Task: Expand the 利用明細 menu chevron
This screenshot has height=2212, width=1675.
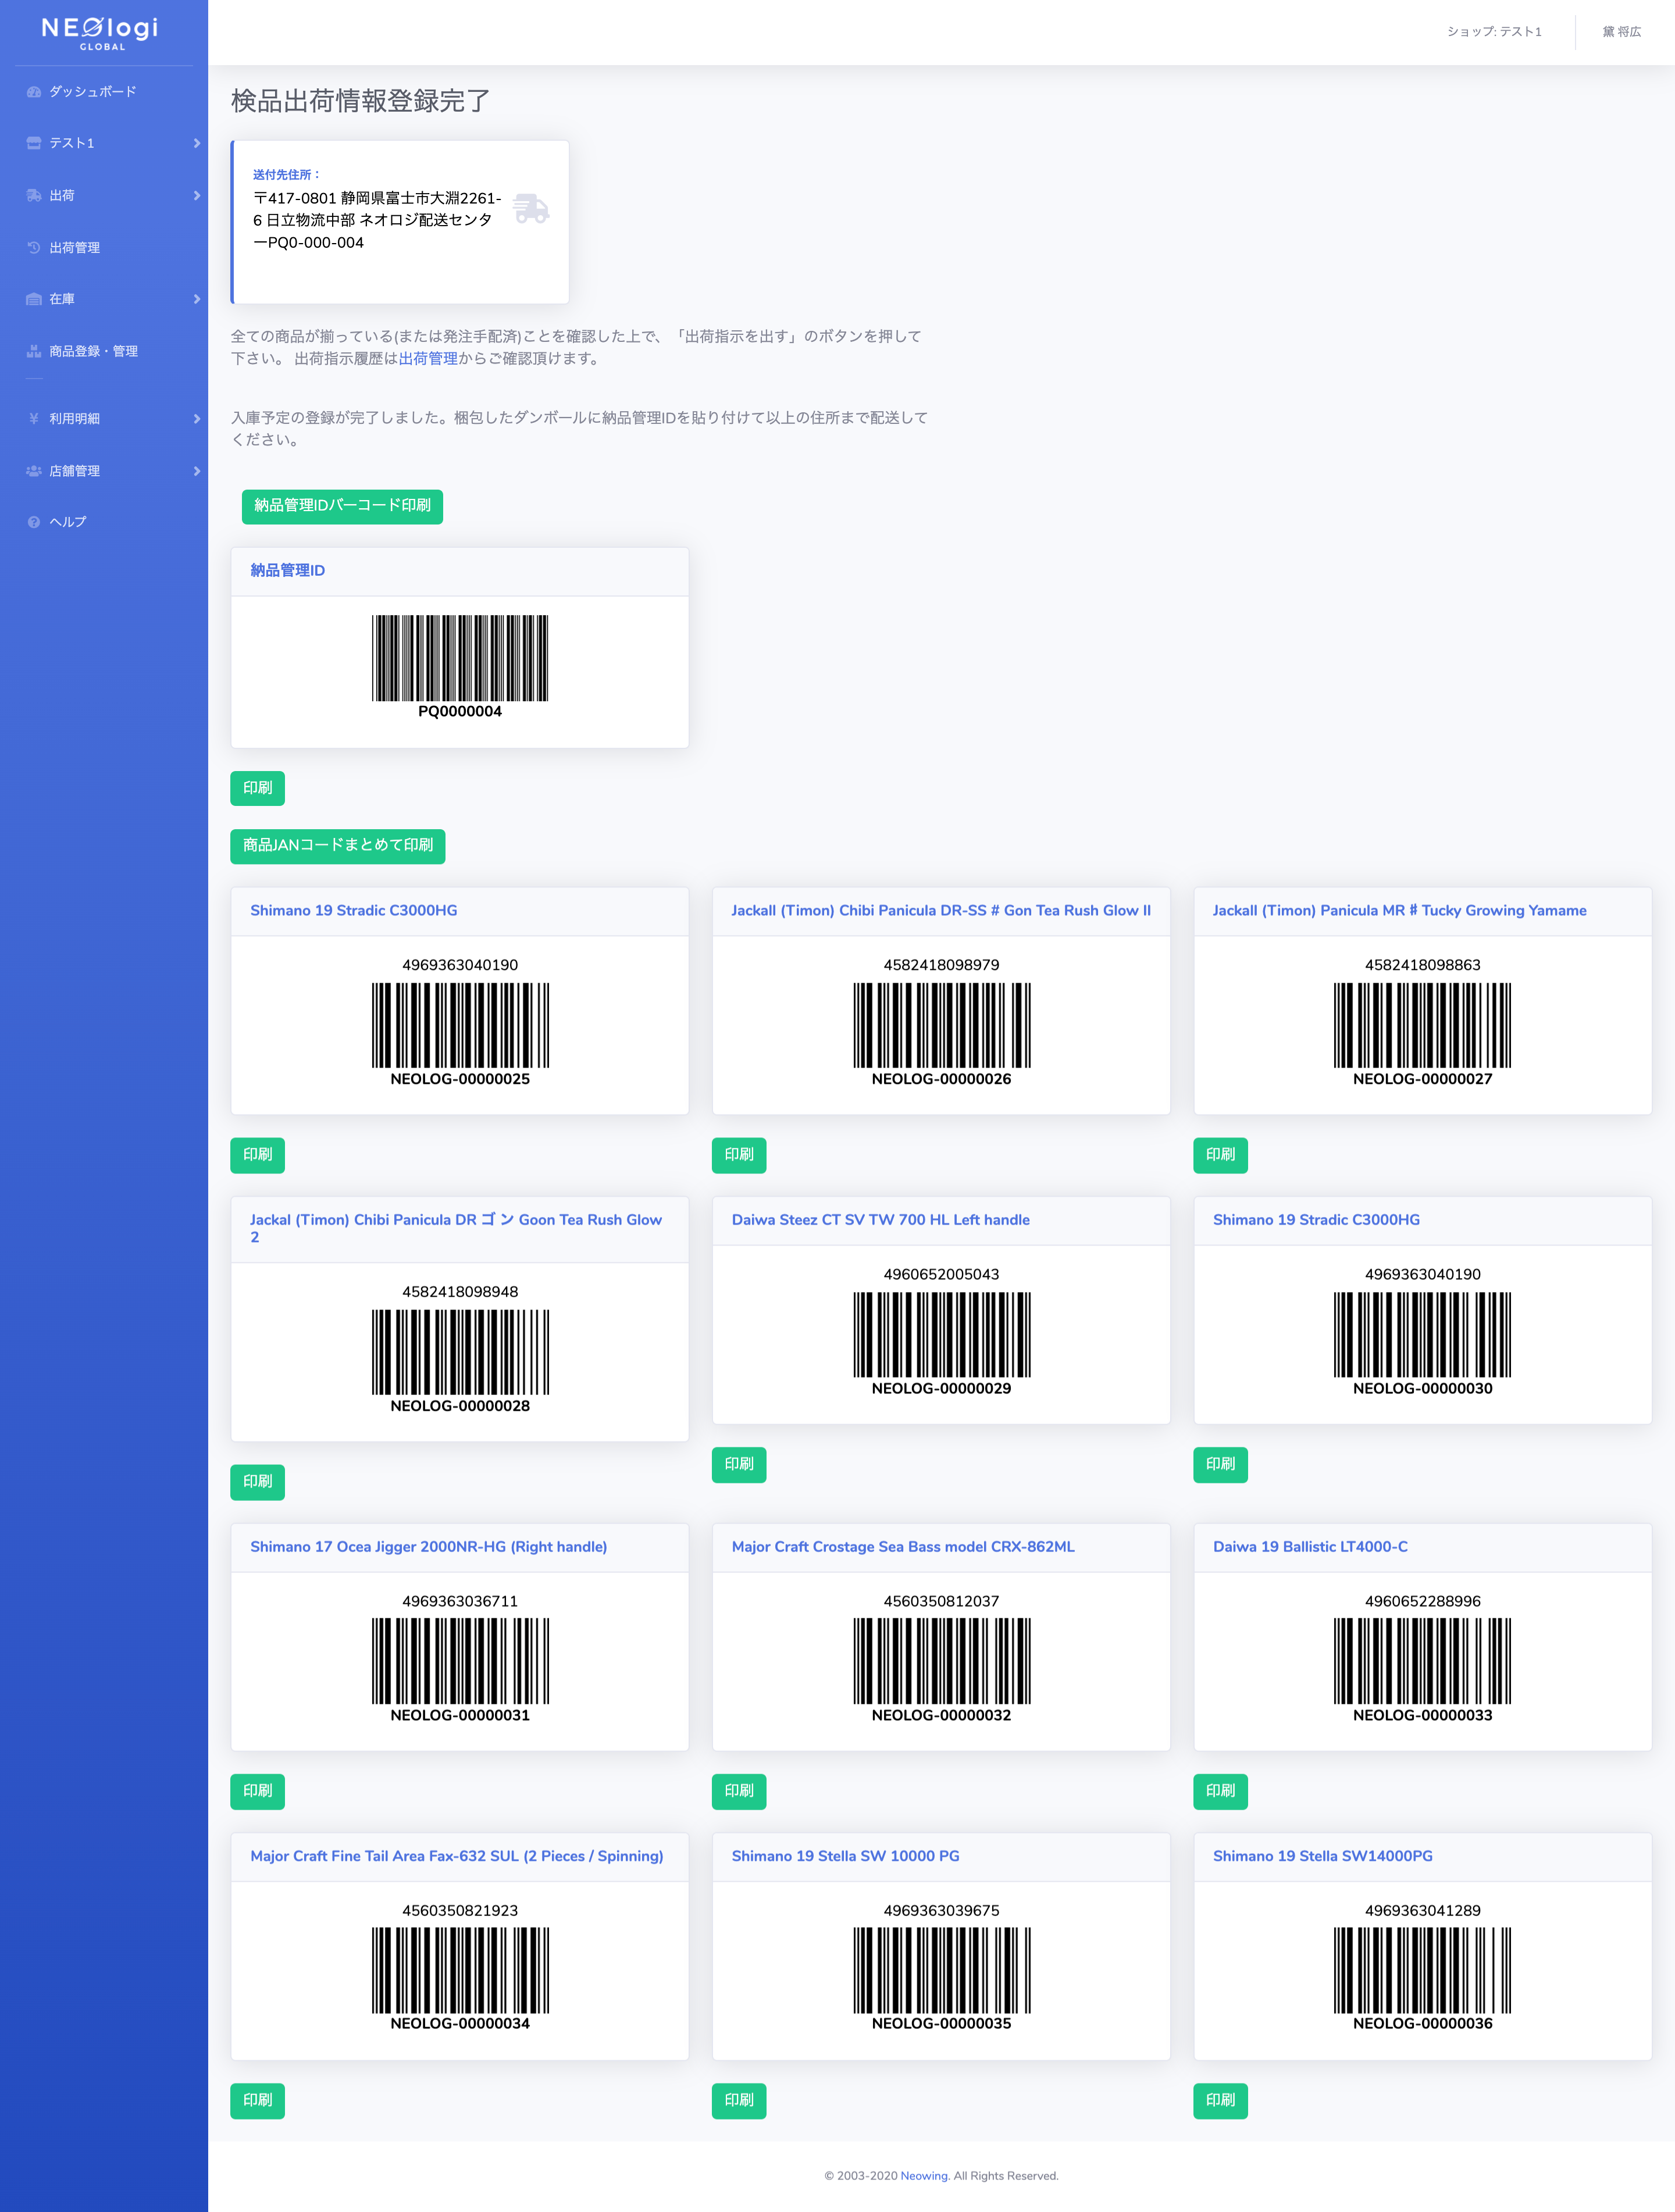Action: coord(197,418)
